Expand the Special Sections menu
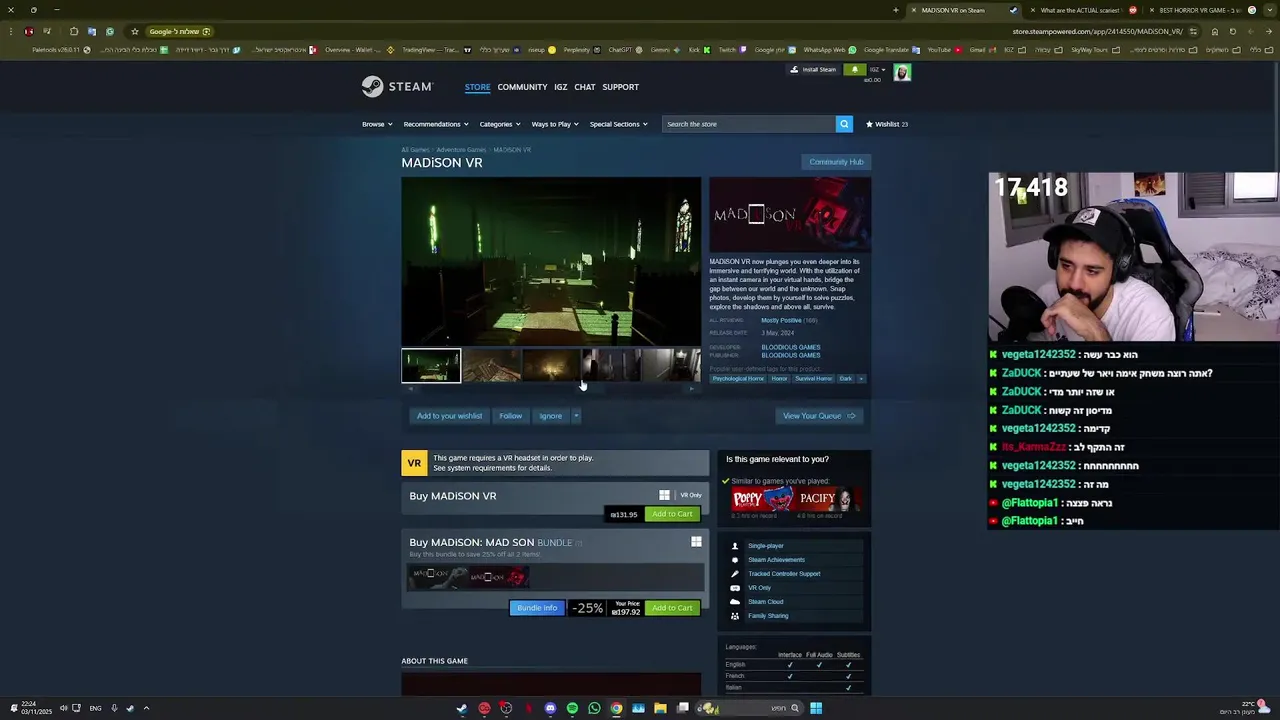Screen dimensions: 1280x720 (618, 124)
